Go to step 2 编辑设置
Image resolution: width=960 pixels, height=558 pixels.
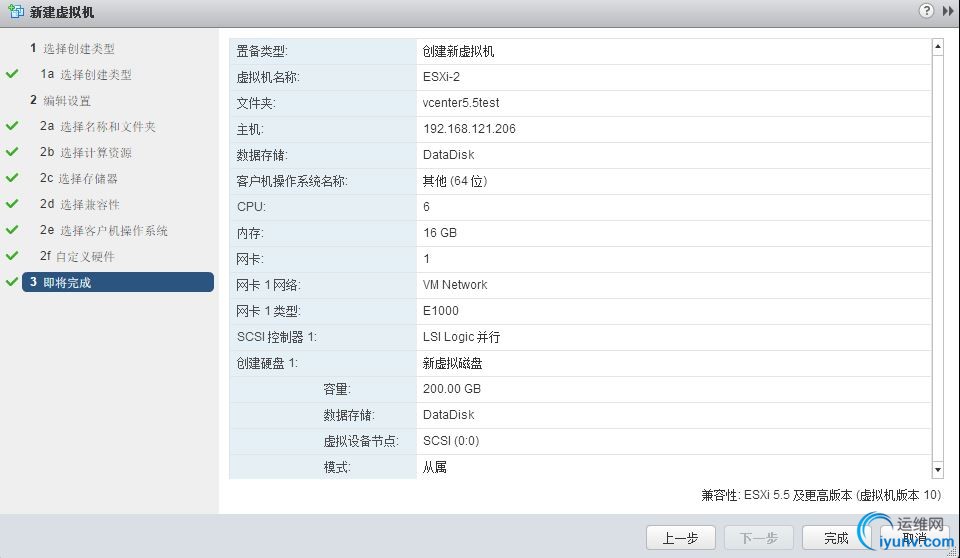60,100
